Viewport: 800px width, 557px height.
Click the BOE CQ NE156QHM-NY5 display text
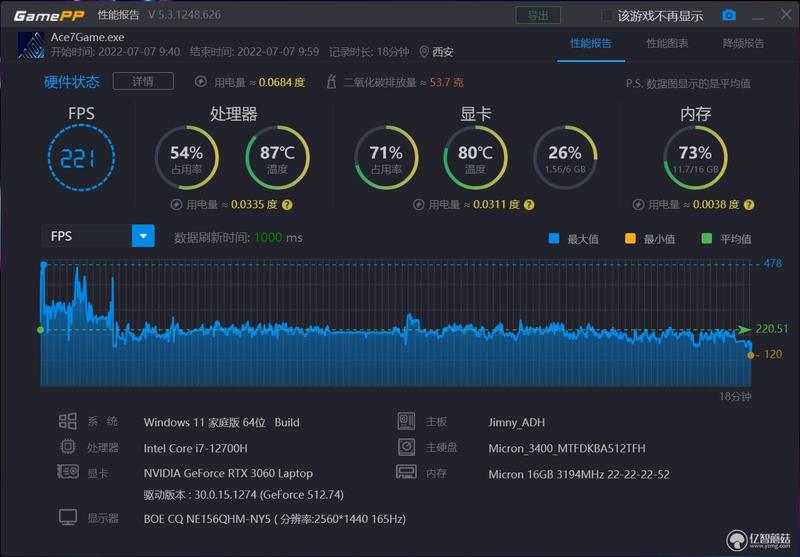[x=274, y=519]
